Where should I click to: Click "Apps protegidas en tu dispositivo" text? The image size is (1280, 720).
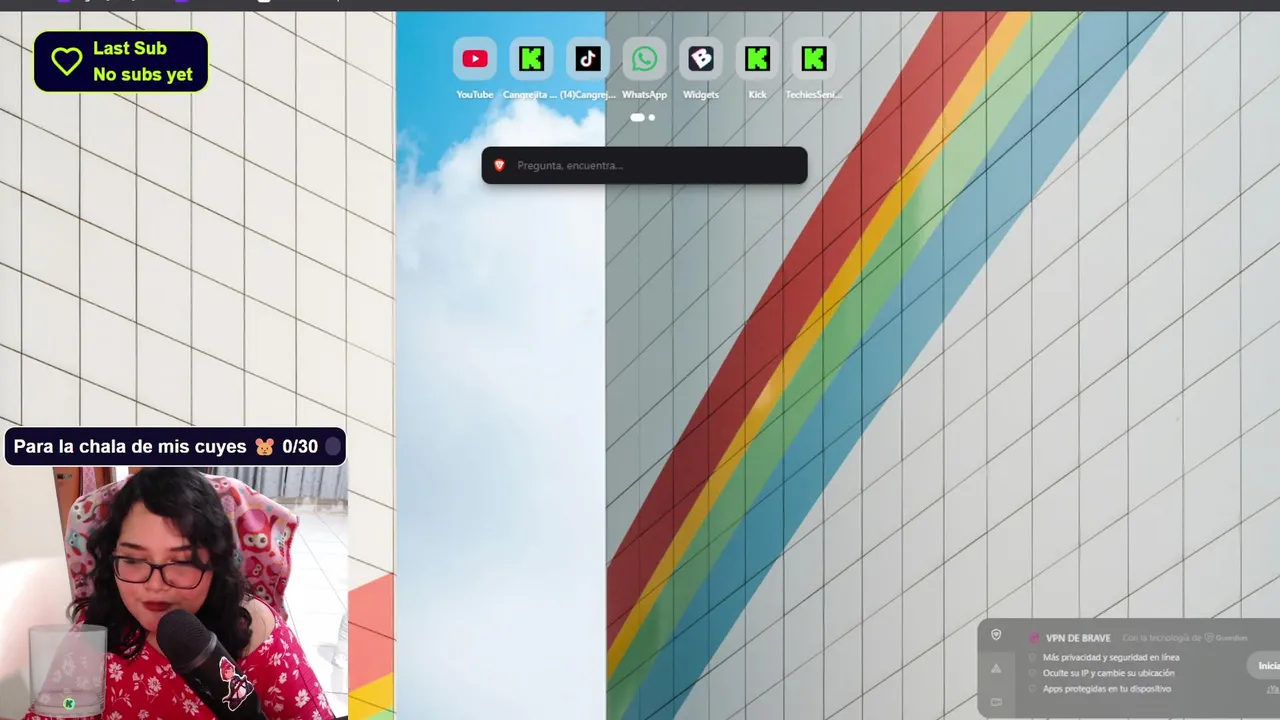pos(1107,689)
